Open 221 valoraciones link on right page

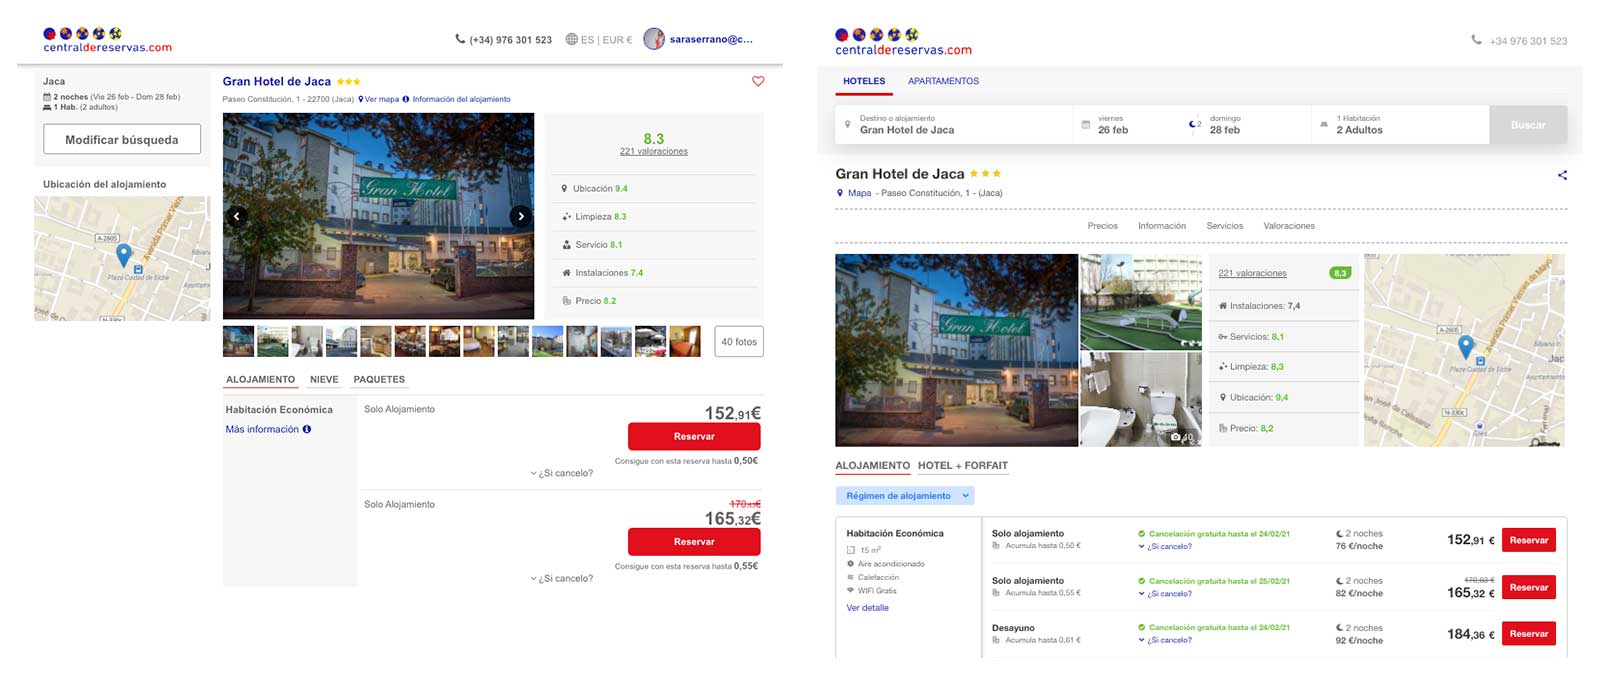[x=1252, y=273]
